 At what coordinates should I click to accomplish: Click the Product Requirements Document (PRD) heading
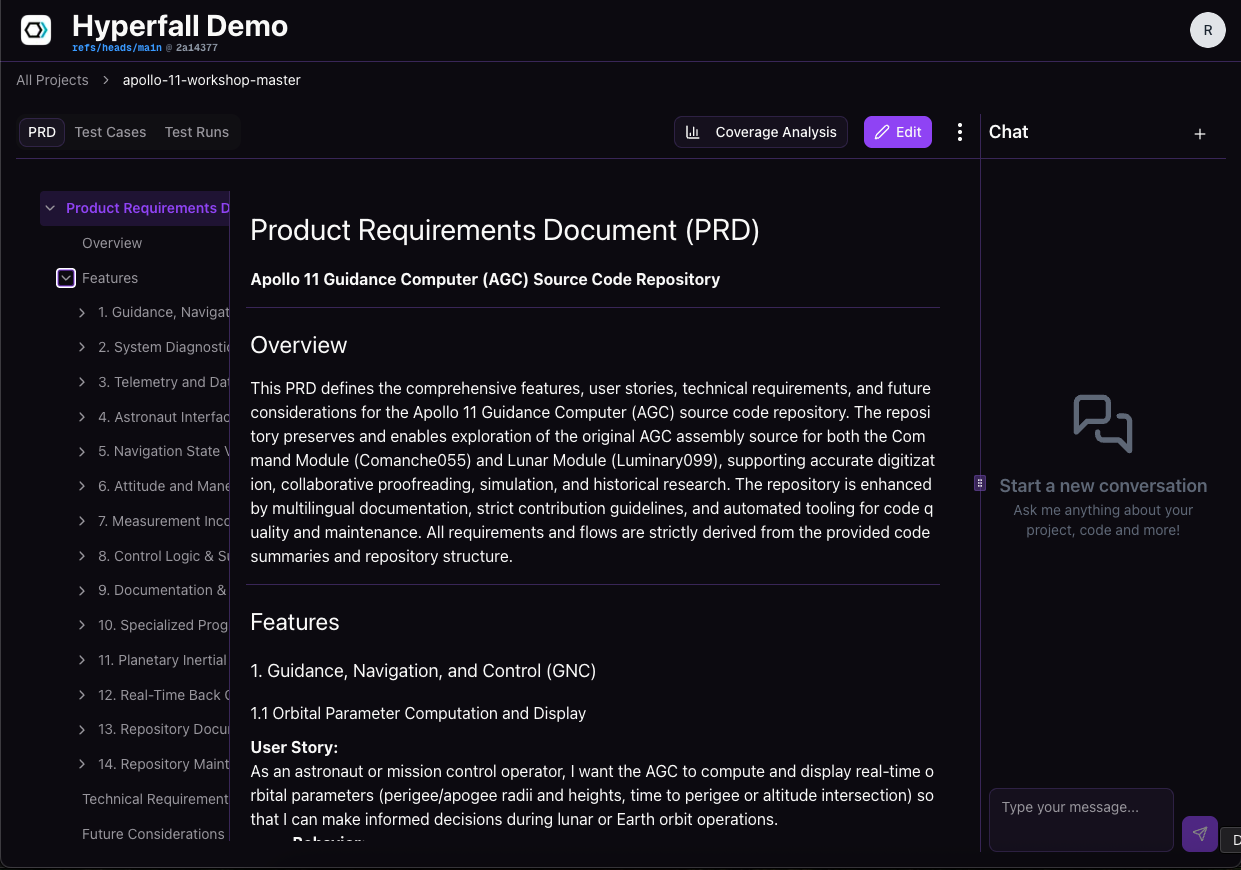[505, 230]
